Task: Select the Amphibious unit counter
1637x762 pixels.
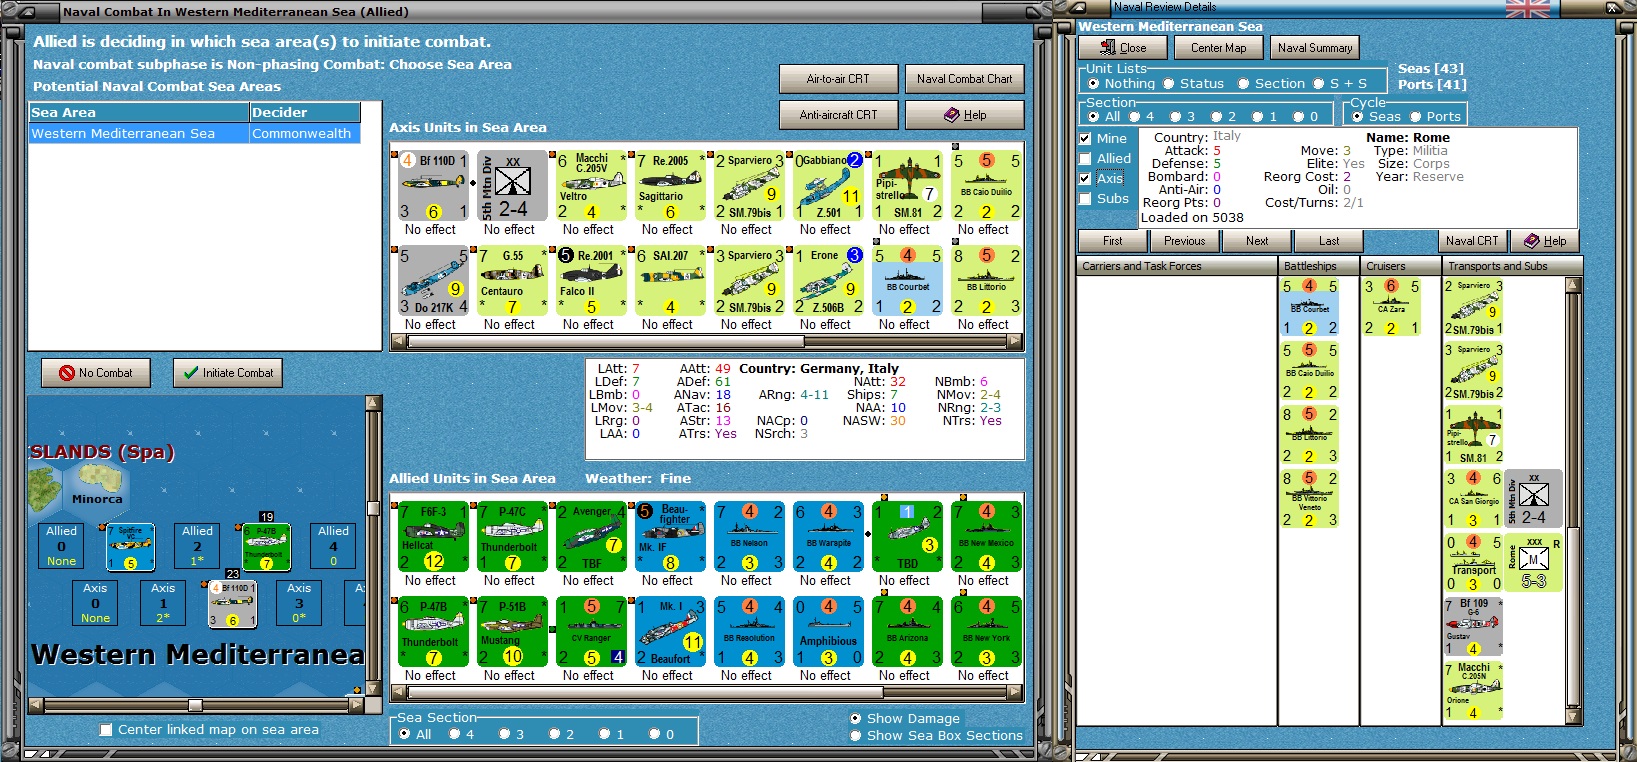Action: tap(829, 632)
